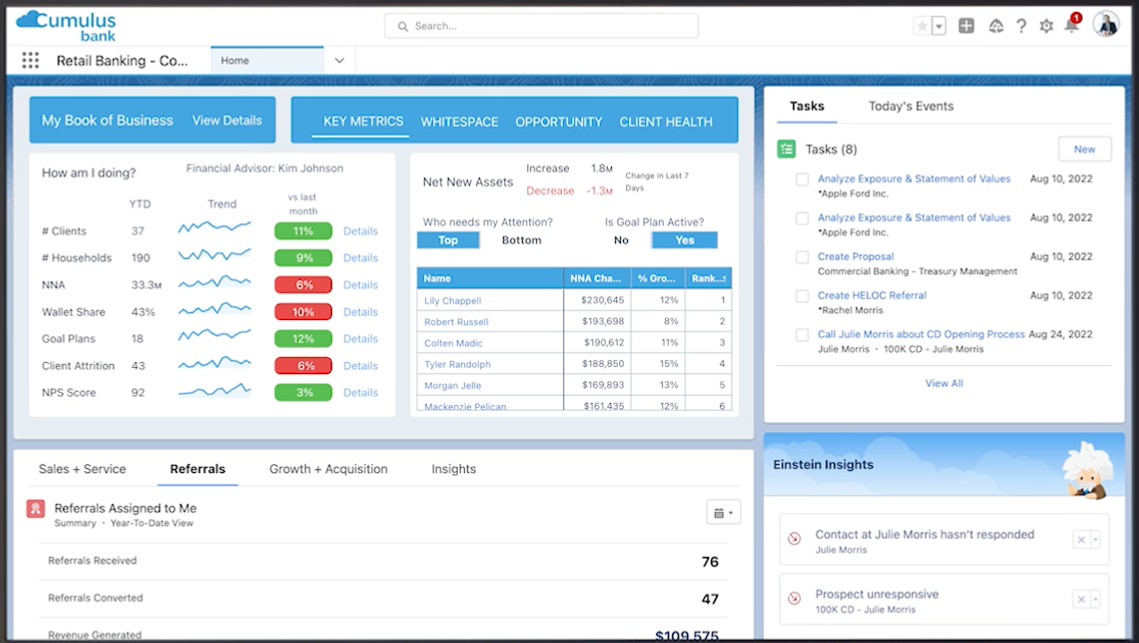Set Is Goal Plan Active to No
Viewport: 1139px width, 643px height.
(621, 240)
